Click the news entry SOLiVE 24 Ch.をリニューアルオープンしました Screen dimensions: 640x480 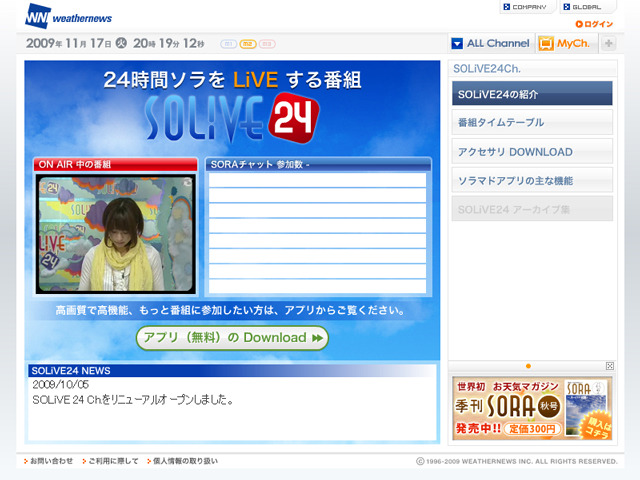(133, 400)
